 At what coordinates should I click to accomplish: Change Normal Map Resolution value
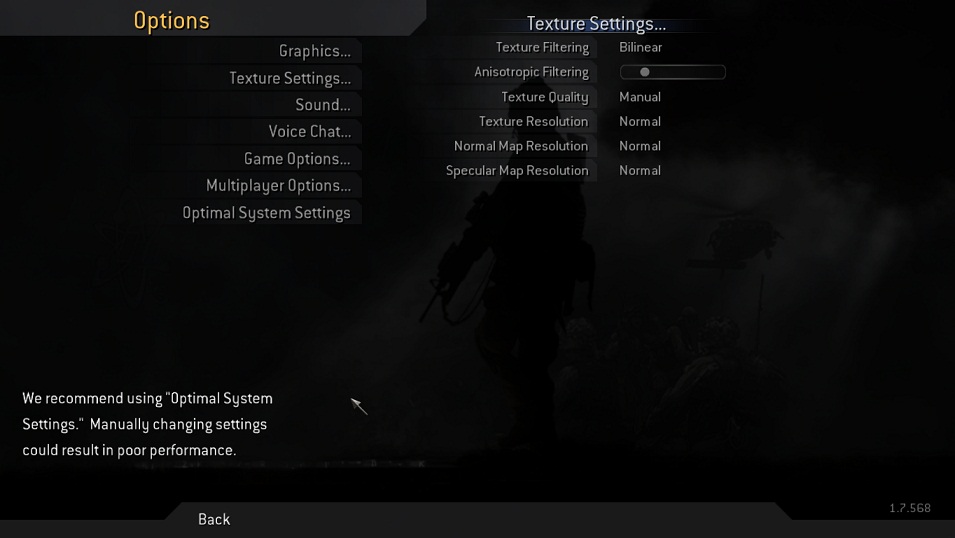point(640,146)
